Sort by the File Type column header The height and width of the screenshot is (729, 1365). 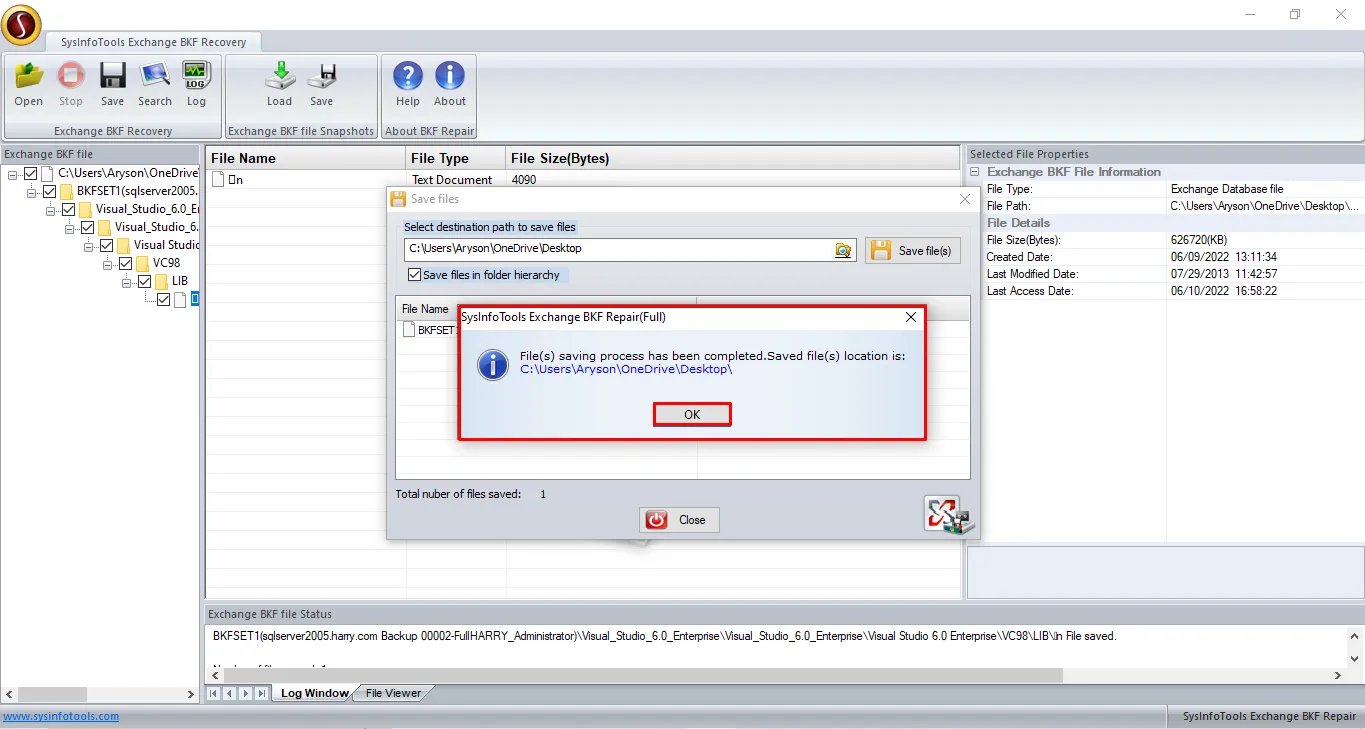coord(456,158)
